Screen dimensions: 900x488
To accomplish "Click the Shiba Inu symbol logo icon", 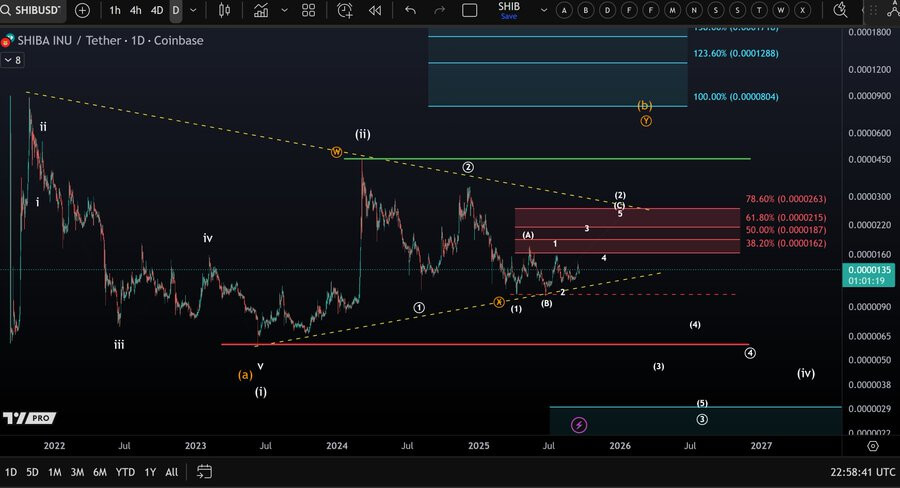I will pyautogui.click(x=7, y=40).
